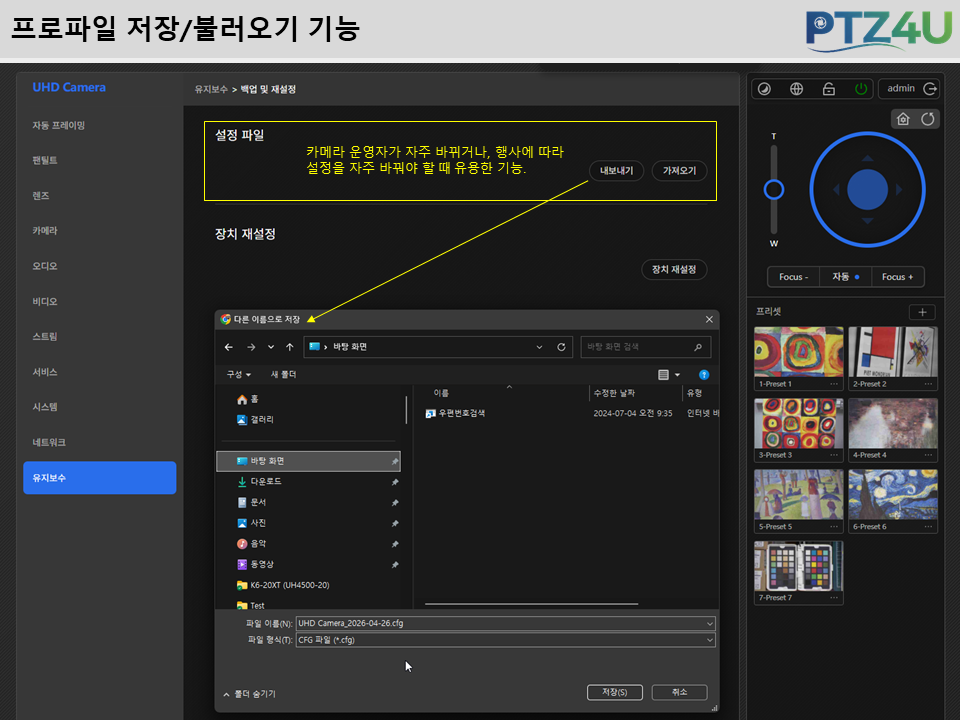The image size is (960, 720).
Task: Click the Focus + button
Action: pos(898,277)
